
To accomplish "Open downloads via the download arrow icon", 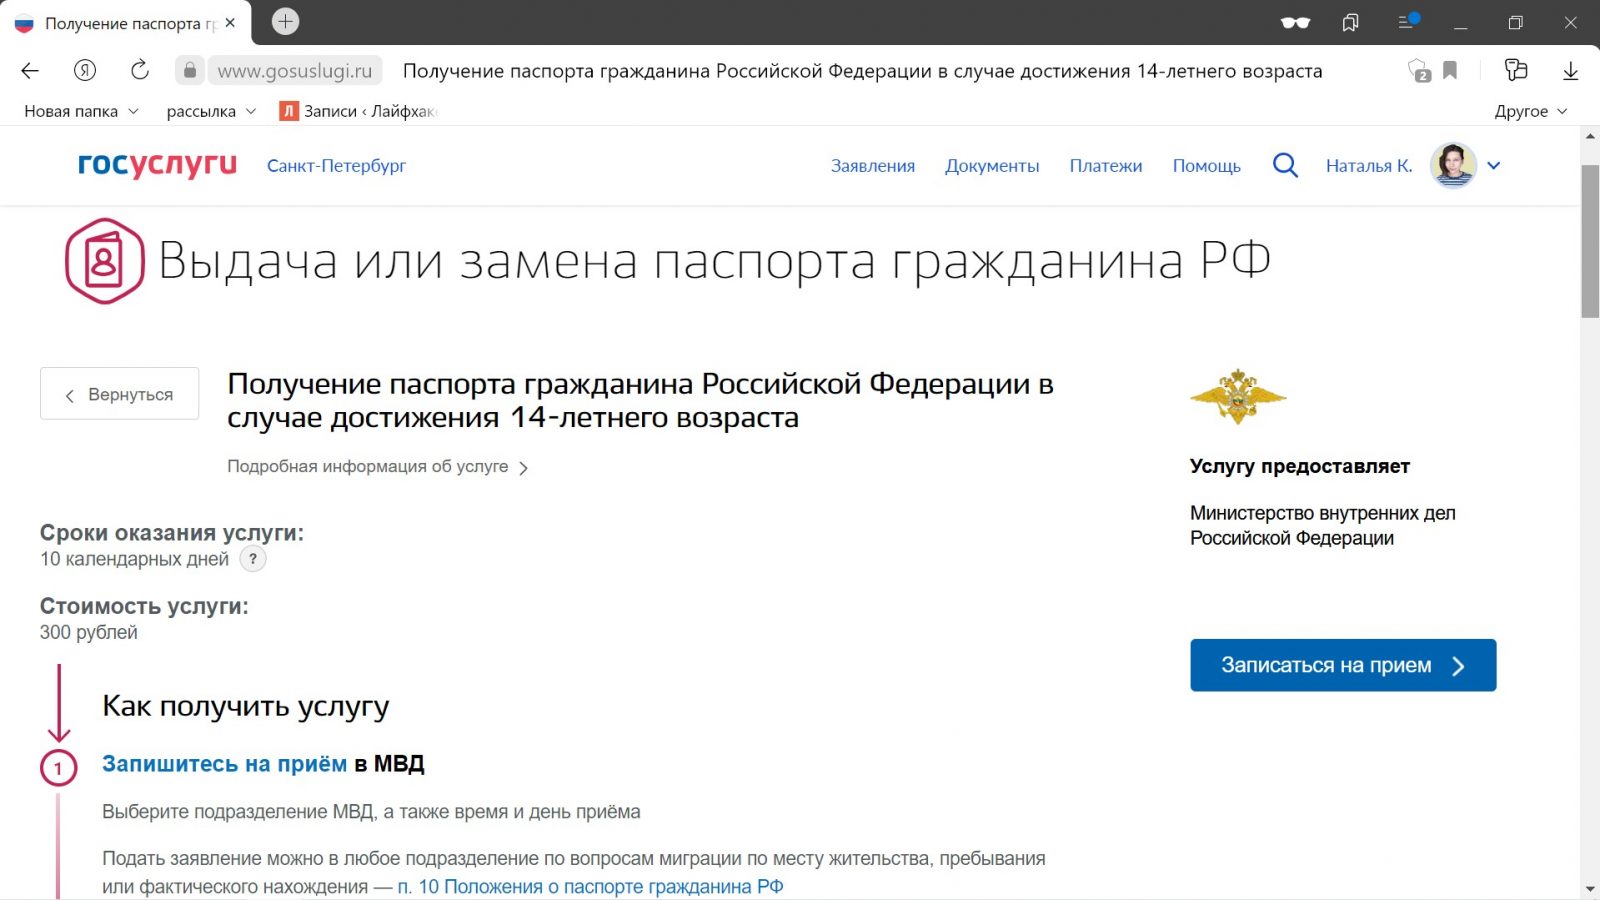I will tap(1570, 70).
